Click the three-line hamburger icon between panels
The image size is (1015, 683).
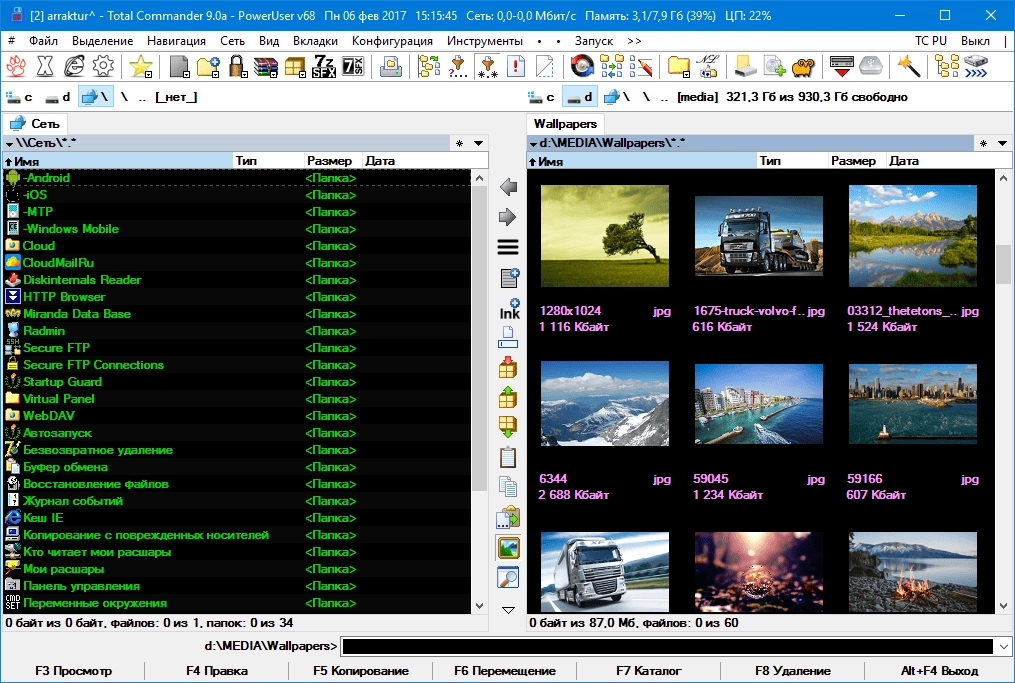[x=508, y=247]
